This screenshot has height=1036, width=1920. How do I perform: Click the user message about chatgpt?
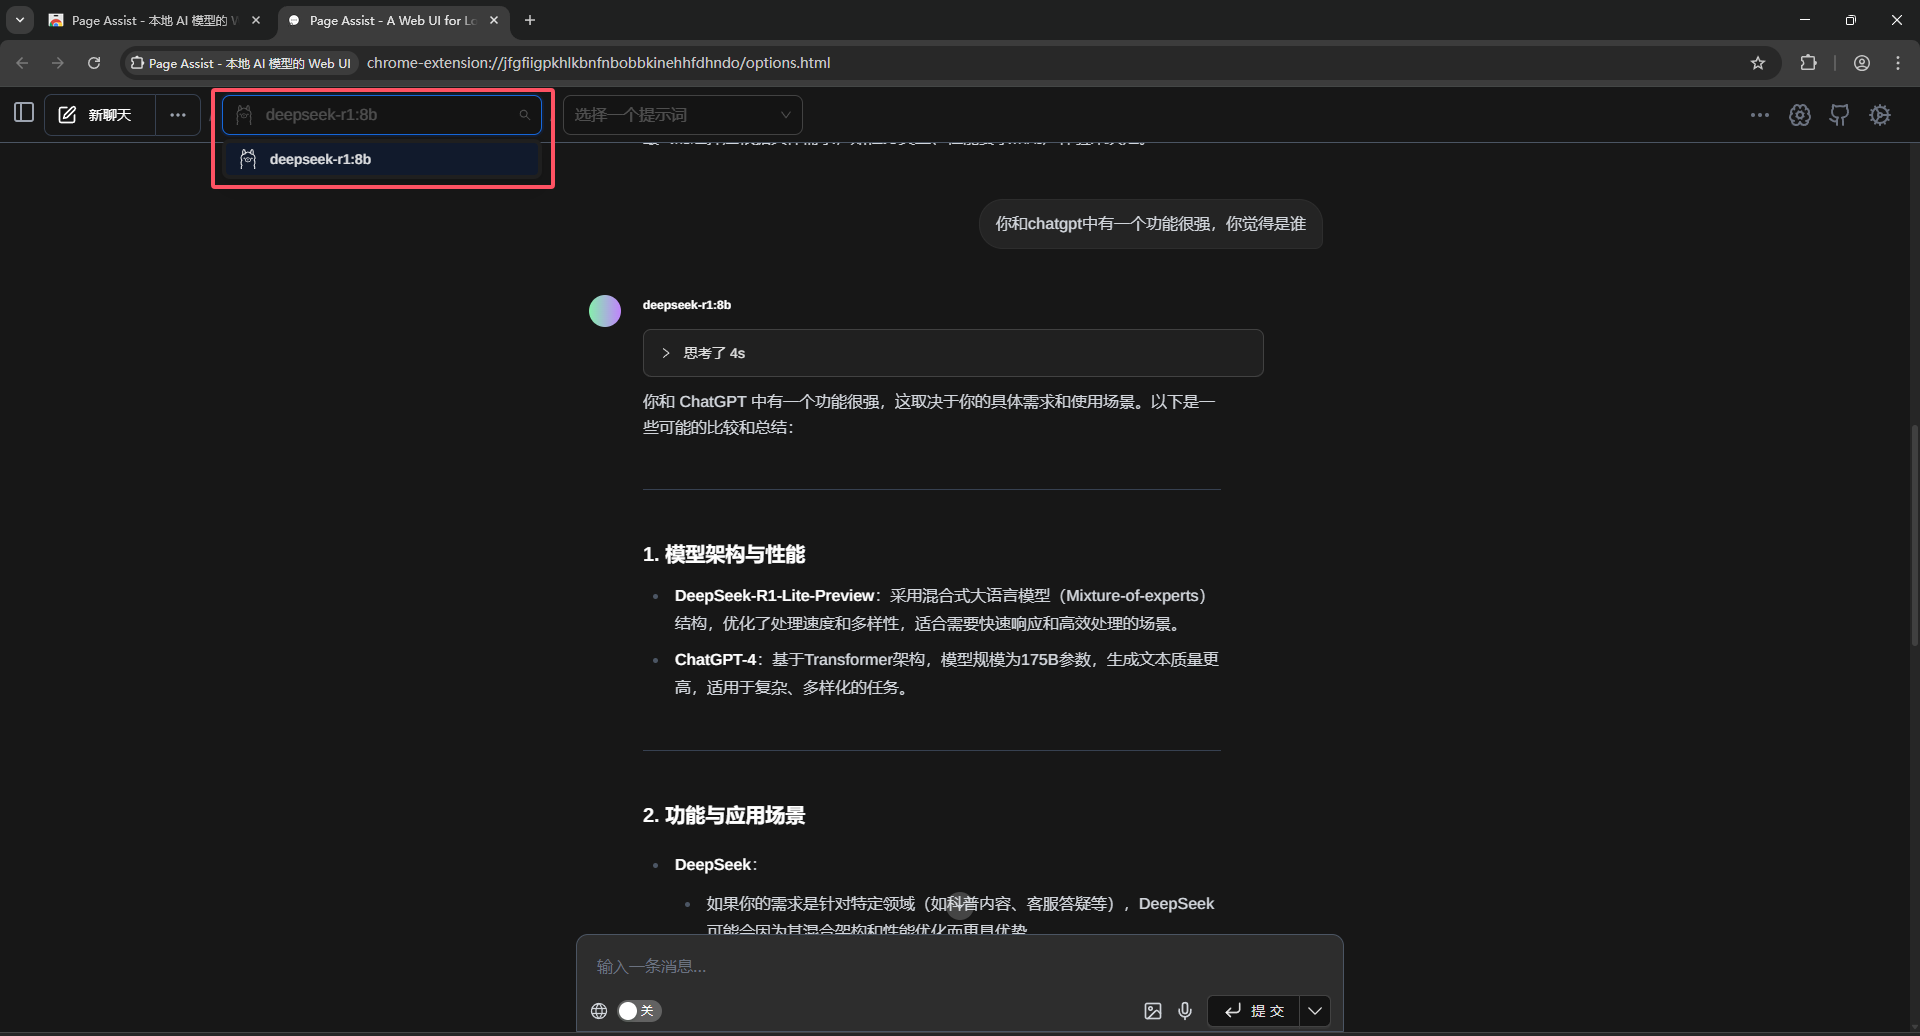[1150, 224]
